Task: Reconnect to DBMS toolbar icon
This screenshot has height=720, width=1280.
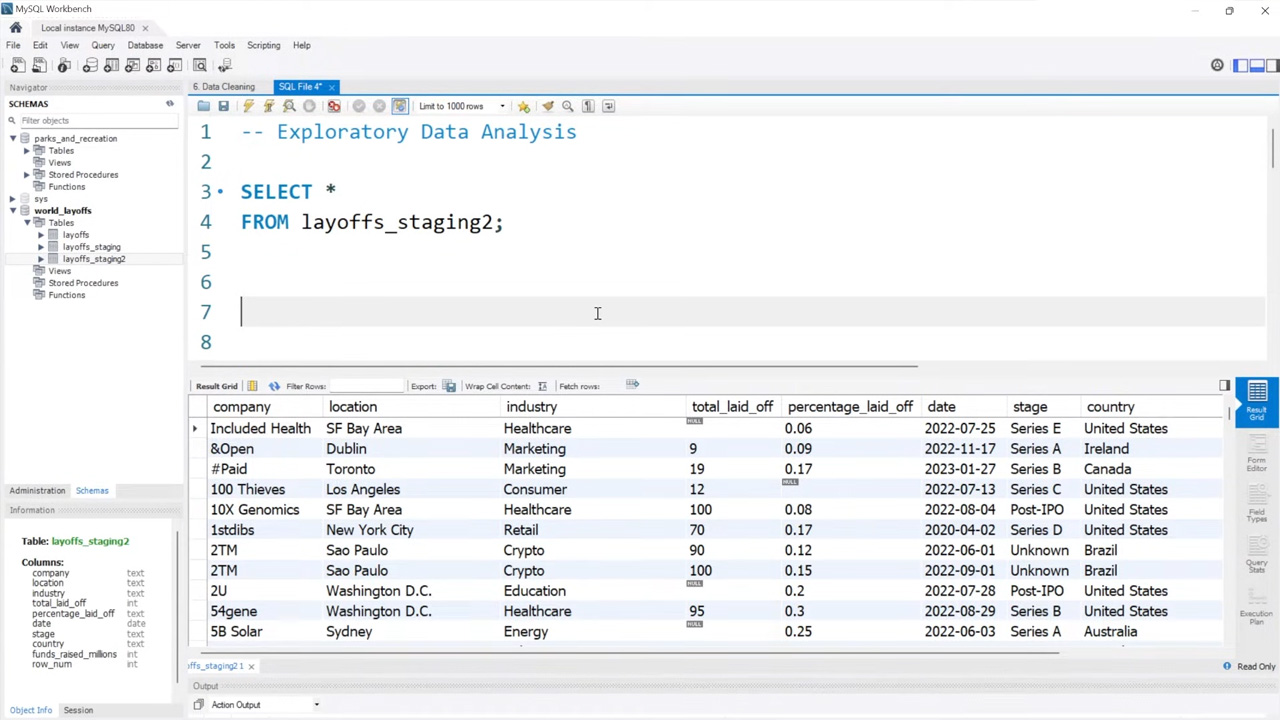Action: click(x=225, y=65)
